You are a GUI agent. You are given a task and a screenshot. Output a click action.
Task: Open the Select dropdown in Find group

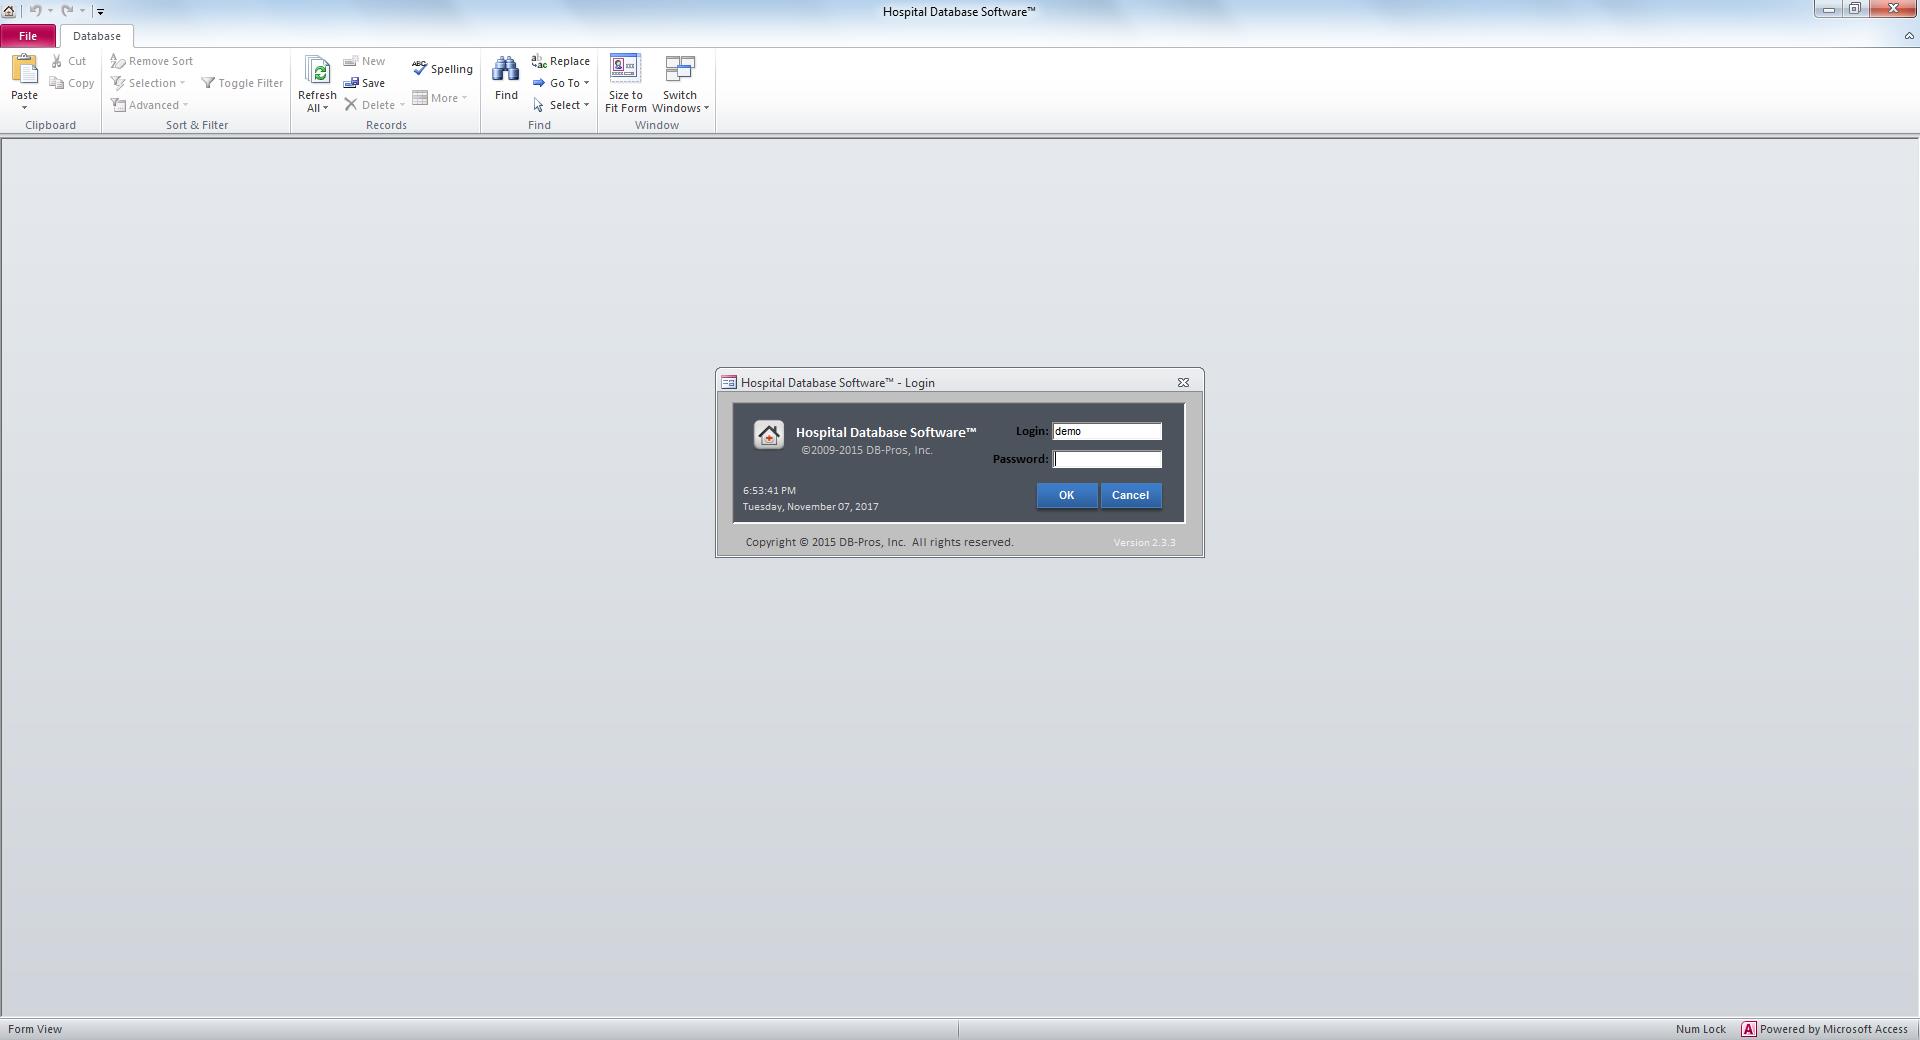click(x=561, y=105)
